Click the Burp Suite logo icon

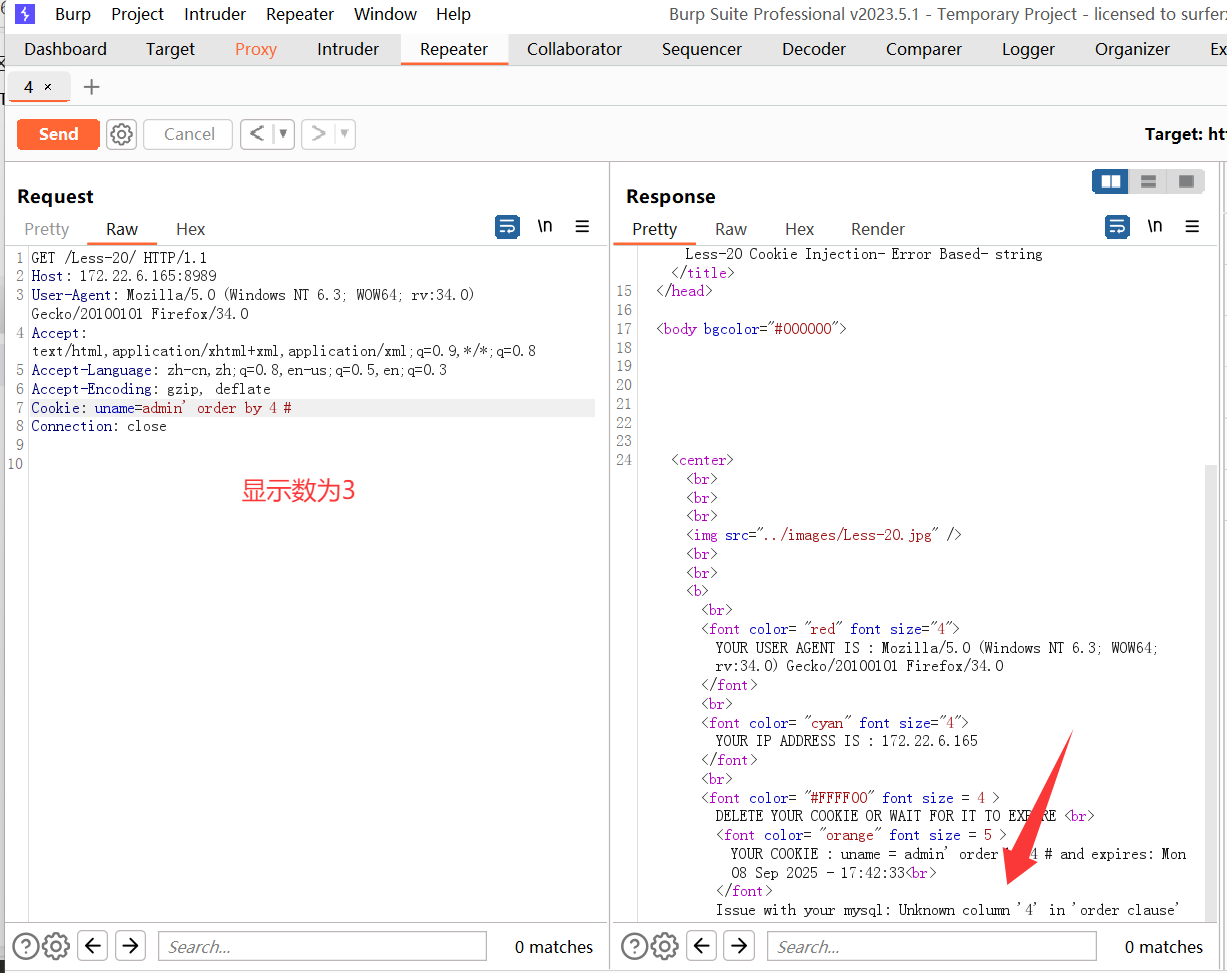pos(24,14)
